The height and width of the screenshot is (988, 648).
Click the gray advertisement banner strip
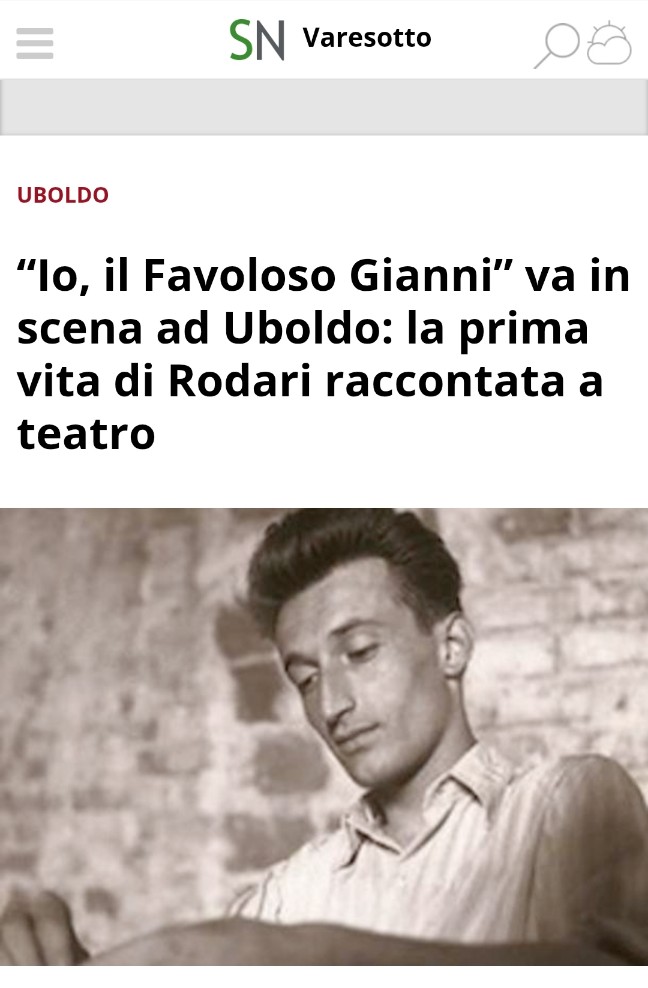pos(324,106)
